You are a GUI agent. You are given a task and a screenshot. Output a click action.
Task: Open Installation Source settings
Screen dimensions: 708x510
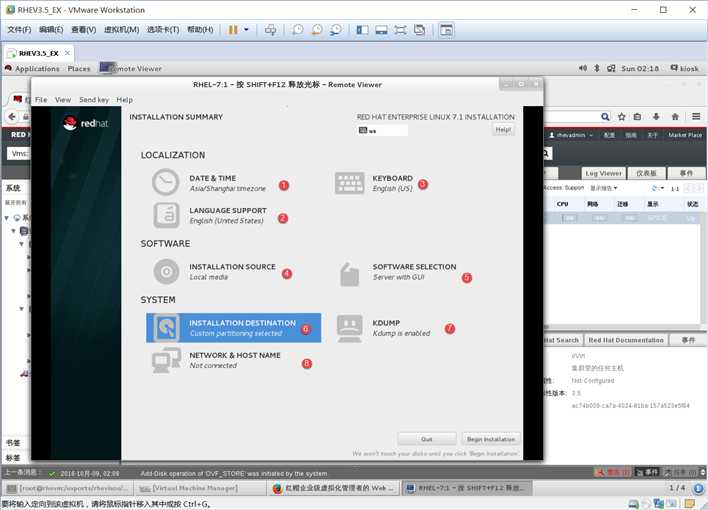click(214, 271)
